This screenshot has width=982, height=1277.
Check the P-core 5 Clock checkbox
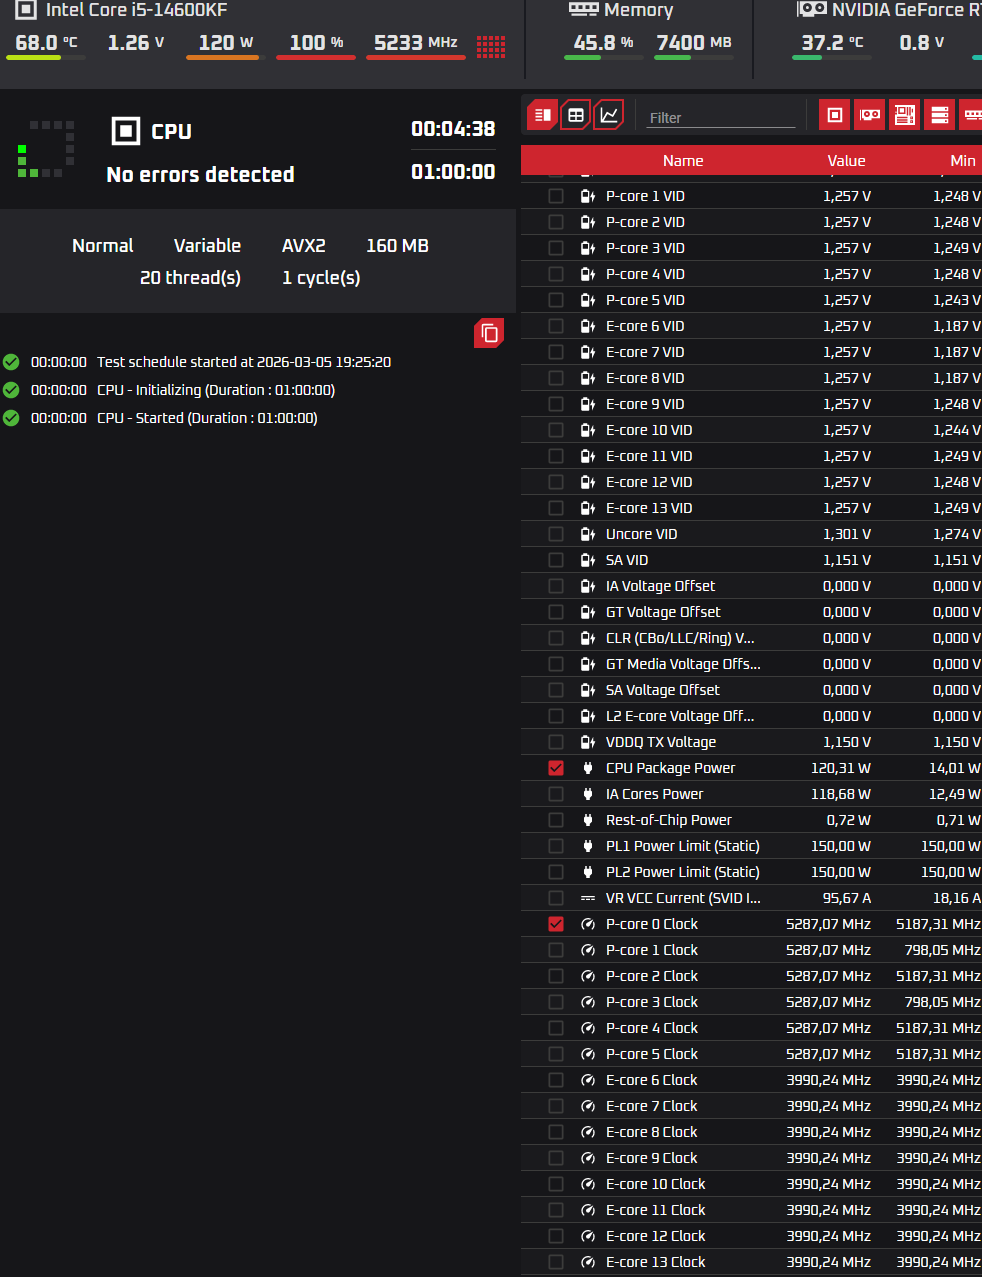(x=556, y=1054)
